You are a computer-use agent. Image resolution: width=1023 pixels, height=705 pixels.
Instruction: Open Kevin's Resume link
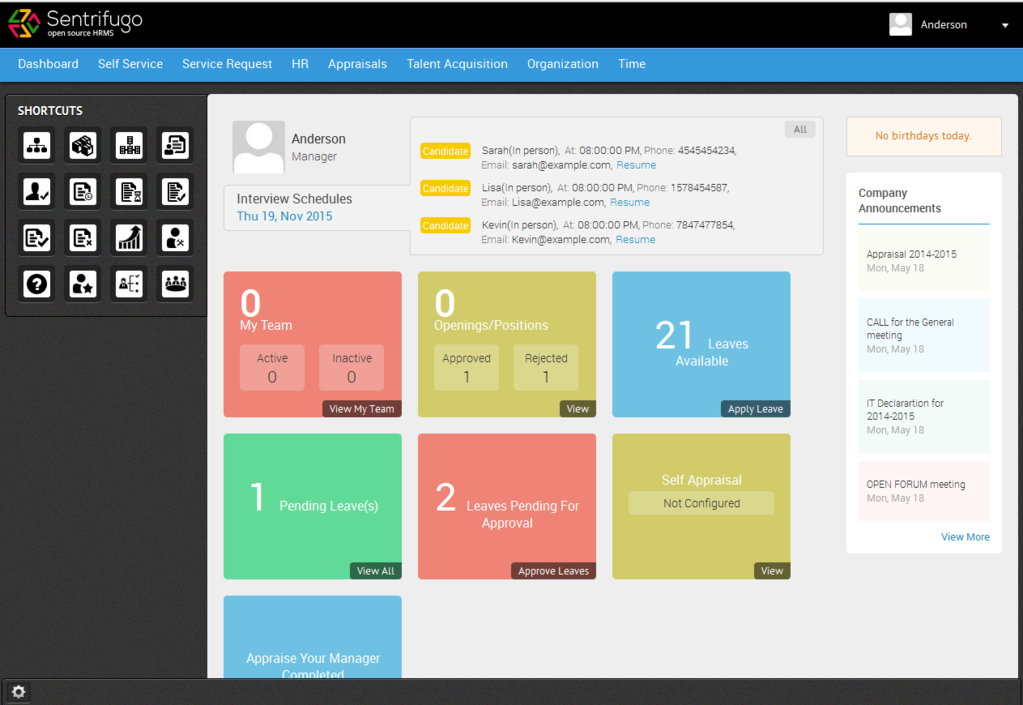click(635, 239)
